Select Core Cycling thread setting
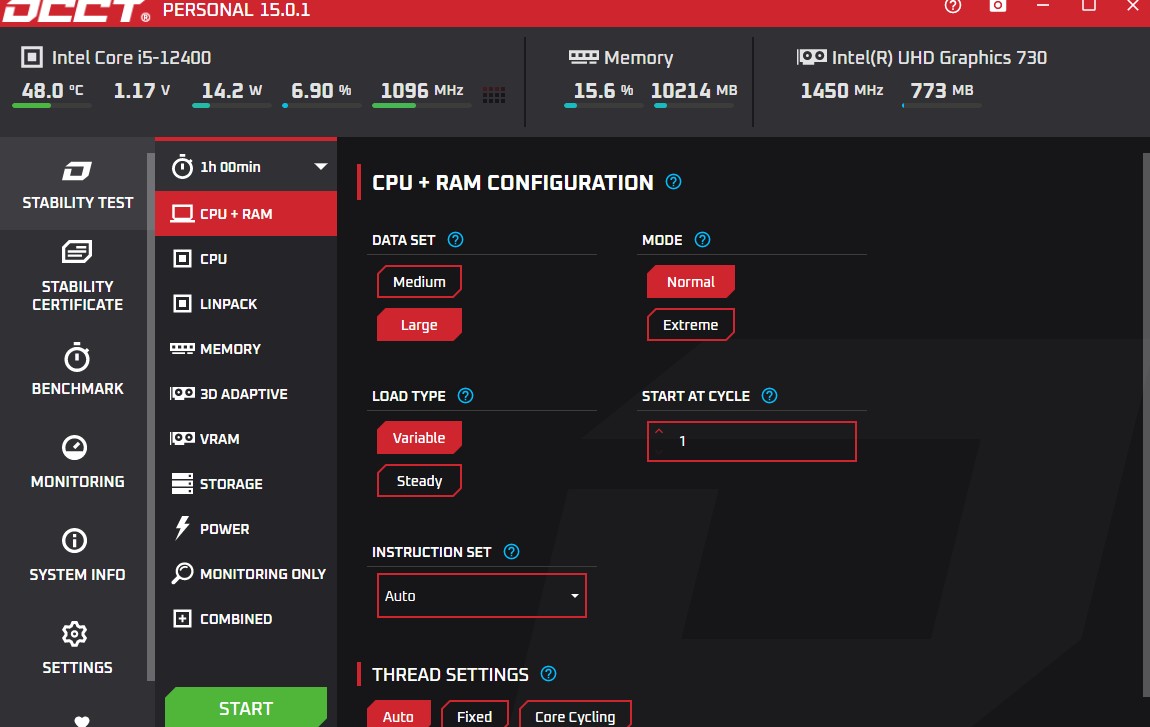The image size is (1150, 727). pyautogui.click(x=575, y=716)
